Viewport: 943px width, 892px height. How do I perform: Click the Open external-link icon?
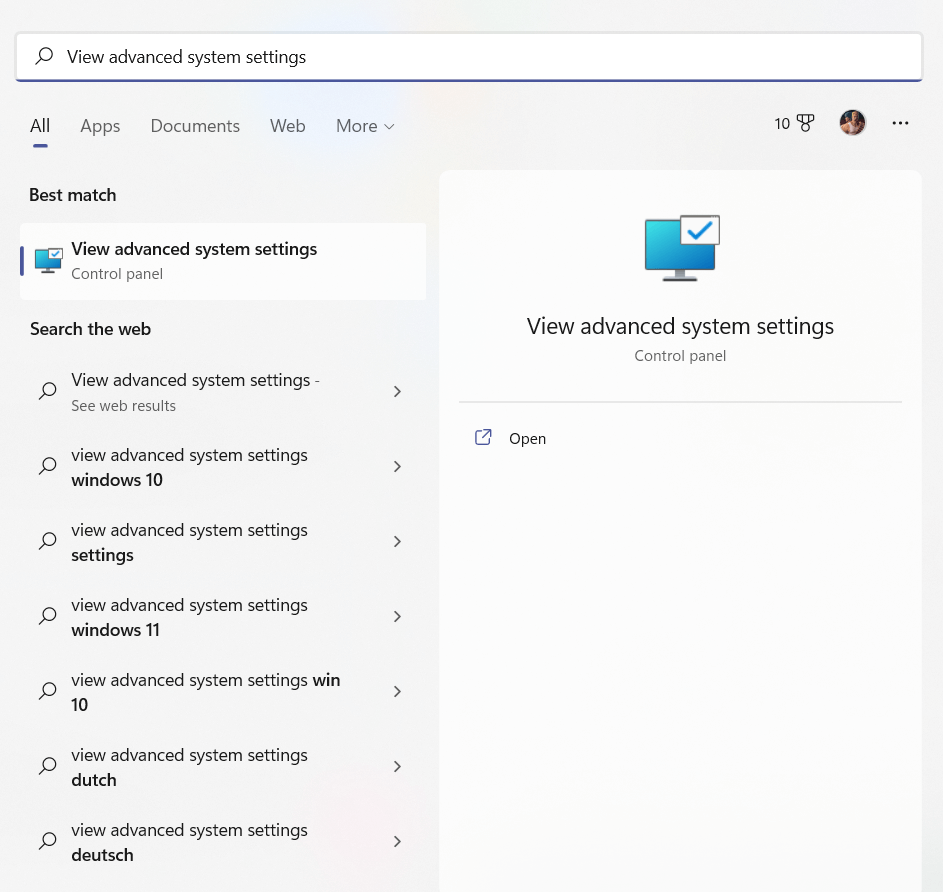pyautogui.click(x=483, y=437)
